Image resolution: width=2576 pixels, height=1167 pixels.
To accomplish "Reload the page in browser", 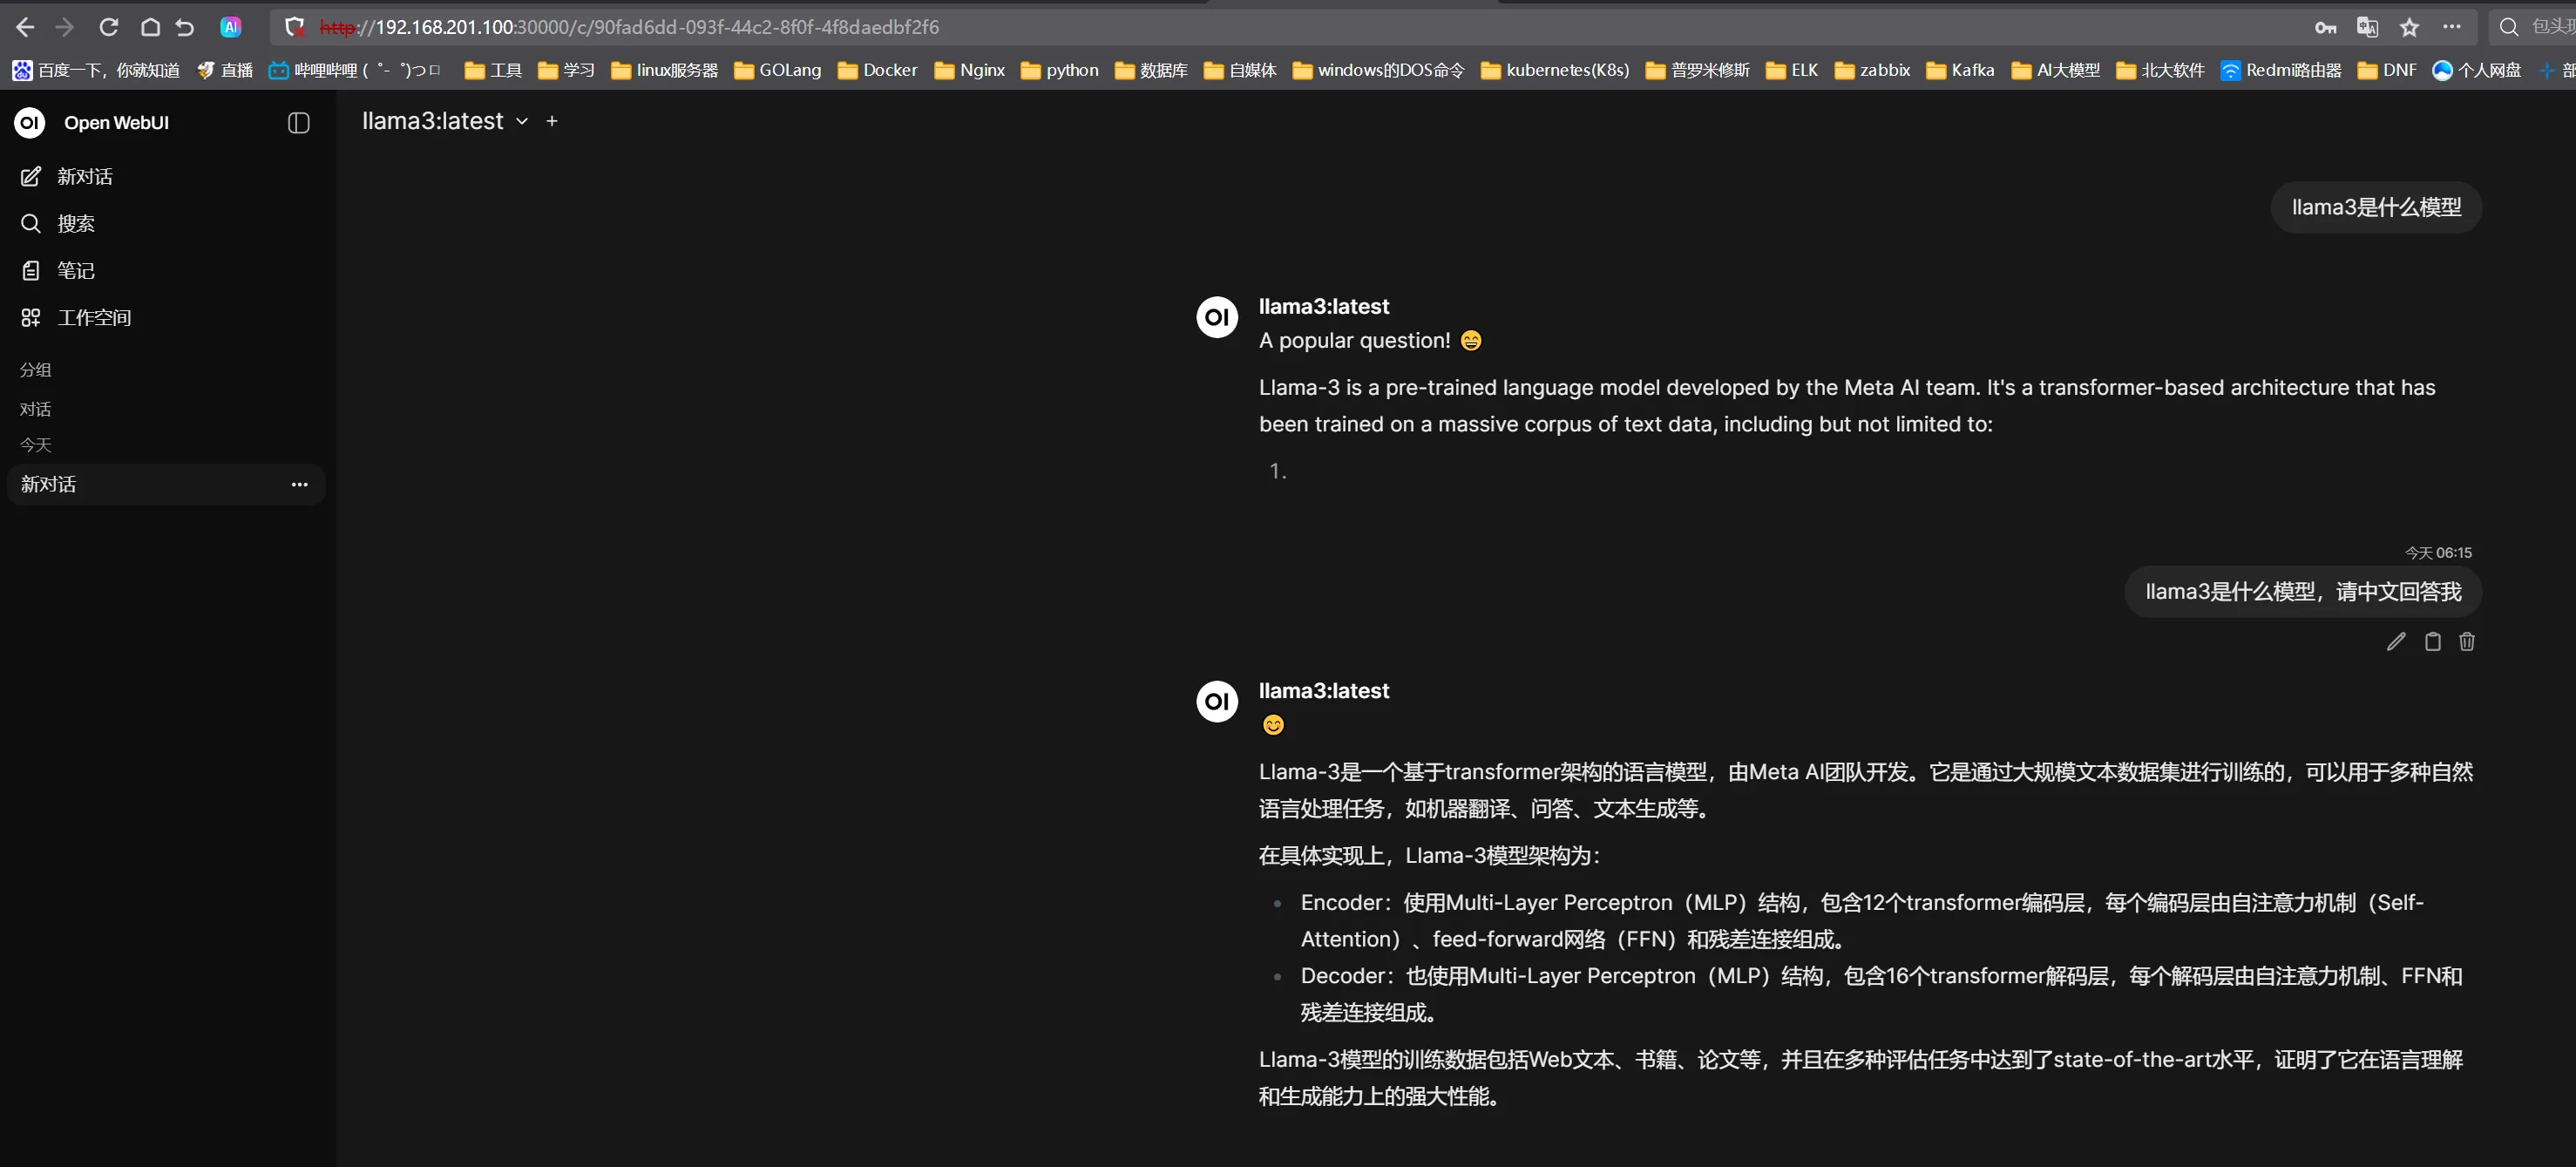I will click(x=108, y=27).
